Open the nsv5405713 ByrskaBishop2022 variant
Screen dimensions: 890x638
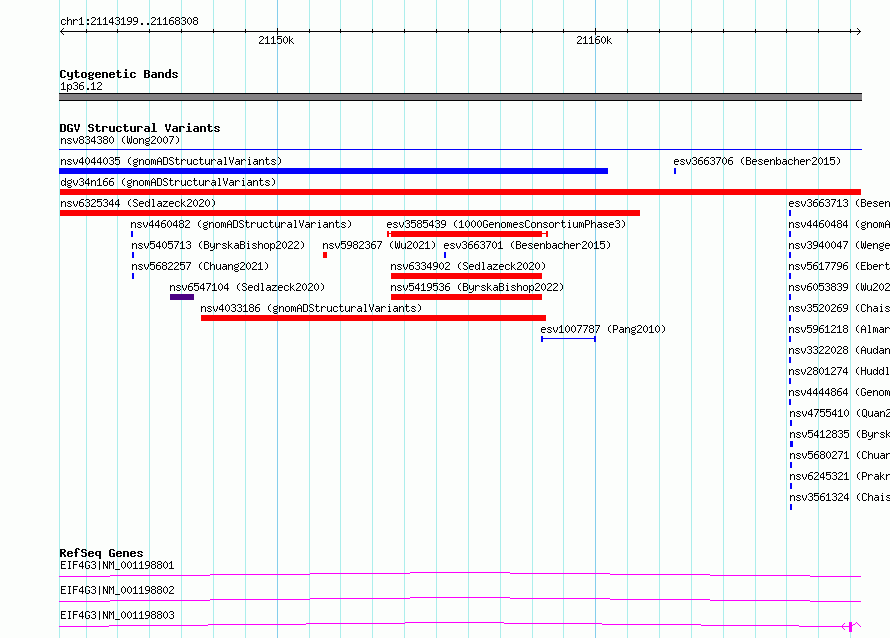218,245
